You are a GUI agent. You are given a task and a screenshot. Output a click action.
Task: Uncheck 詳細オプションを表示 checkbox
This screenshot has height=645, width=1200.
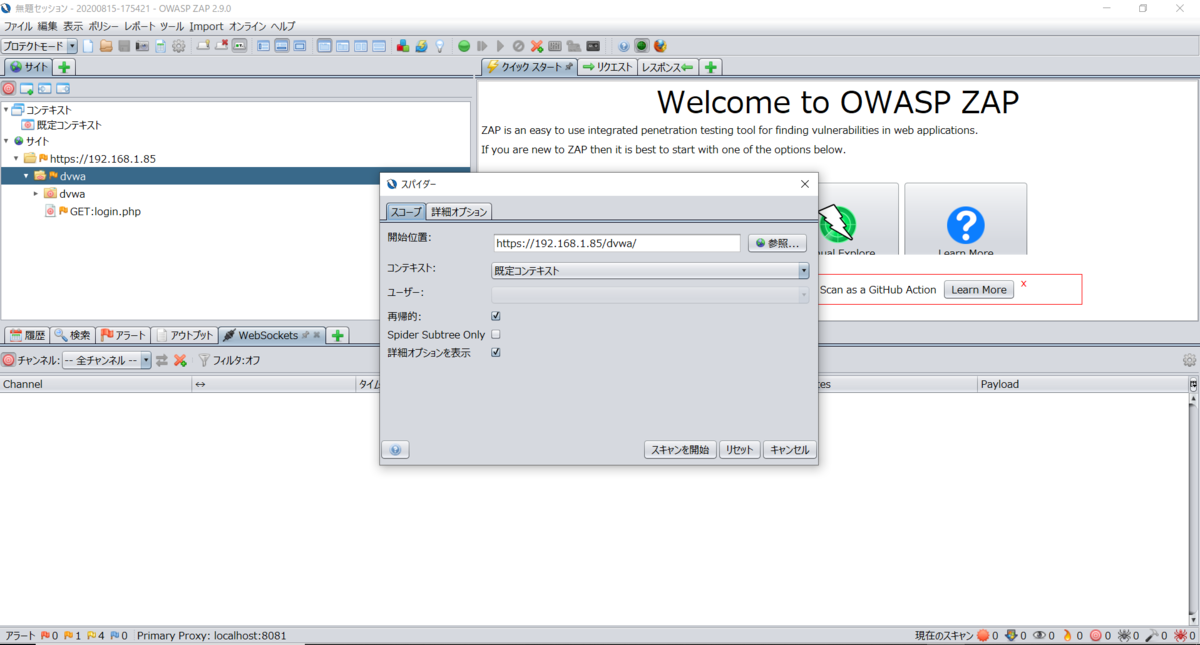[496, 352]
